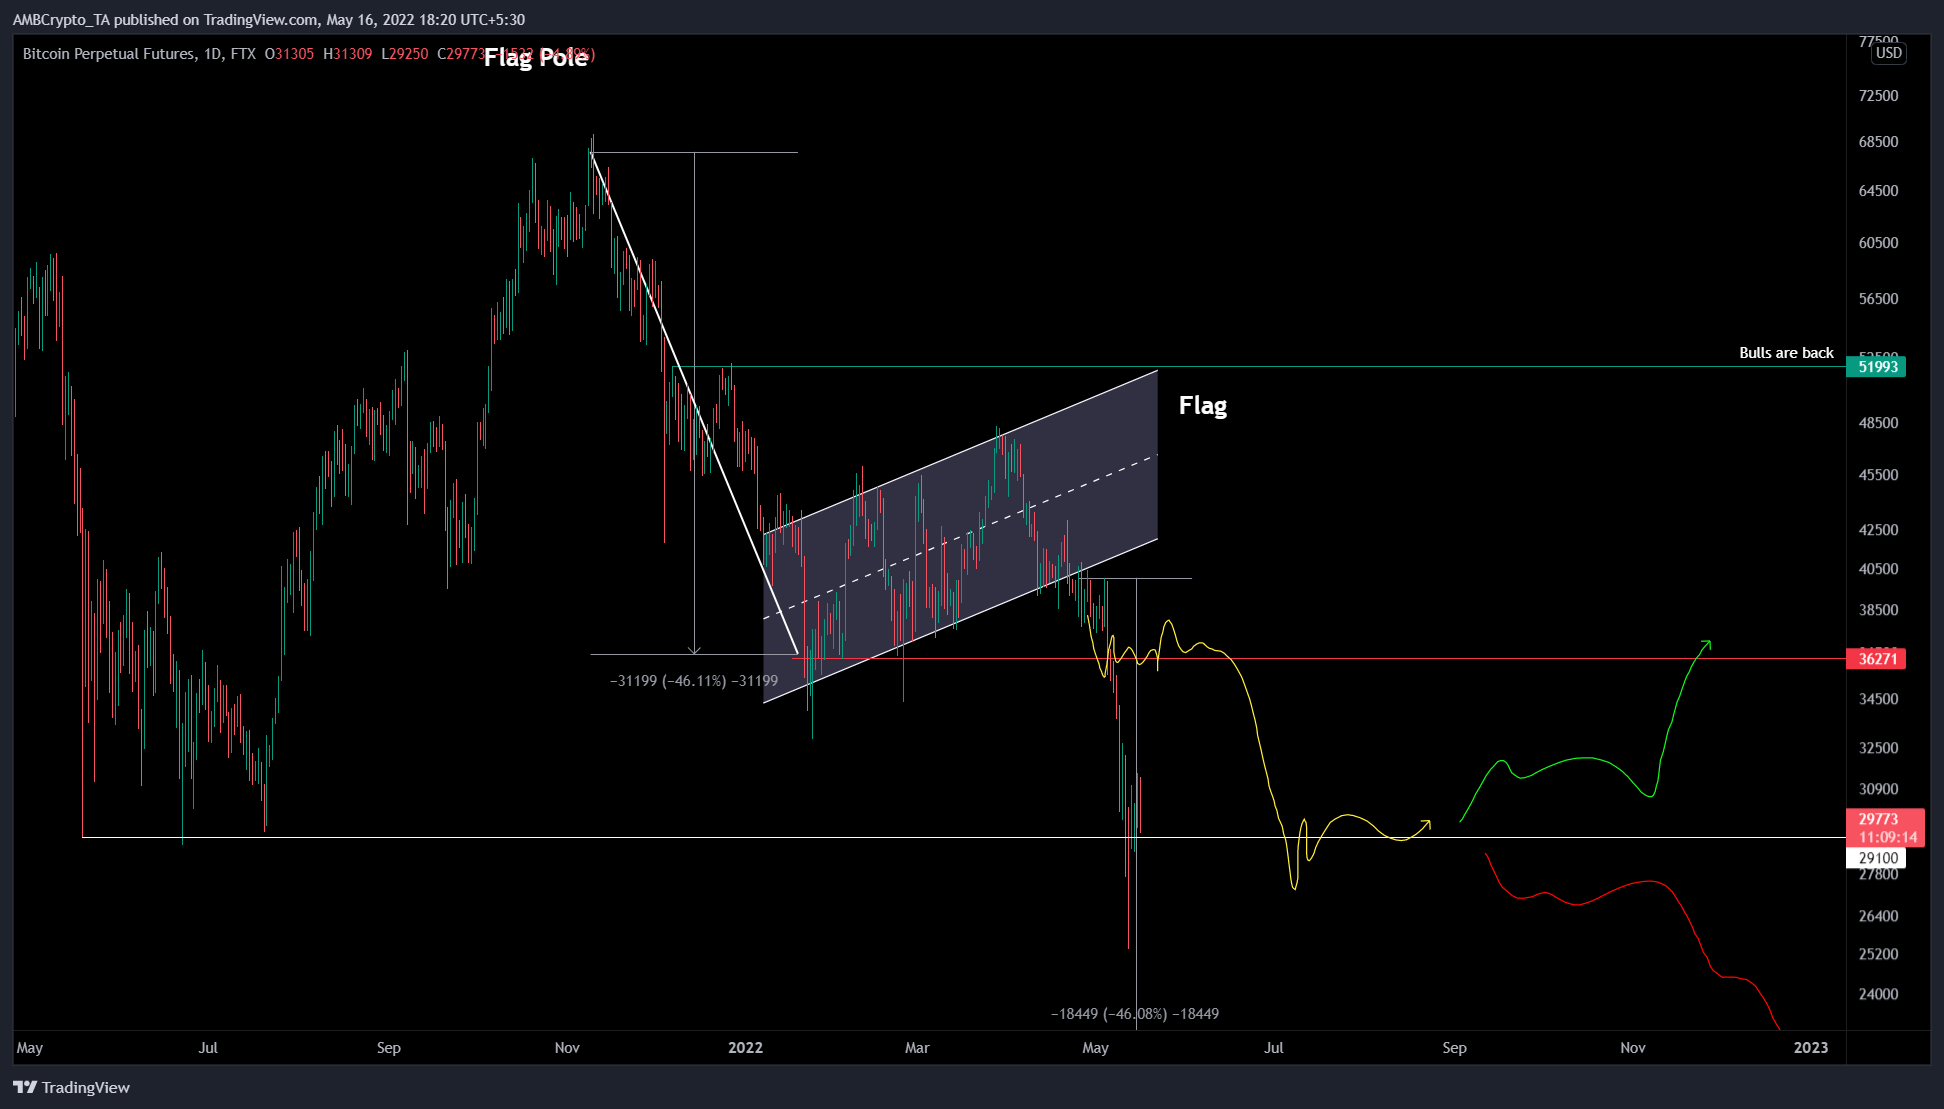
Task: Click the 51993 green price tag
Action: (1877, 366)
